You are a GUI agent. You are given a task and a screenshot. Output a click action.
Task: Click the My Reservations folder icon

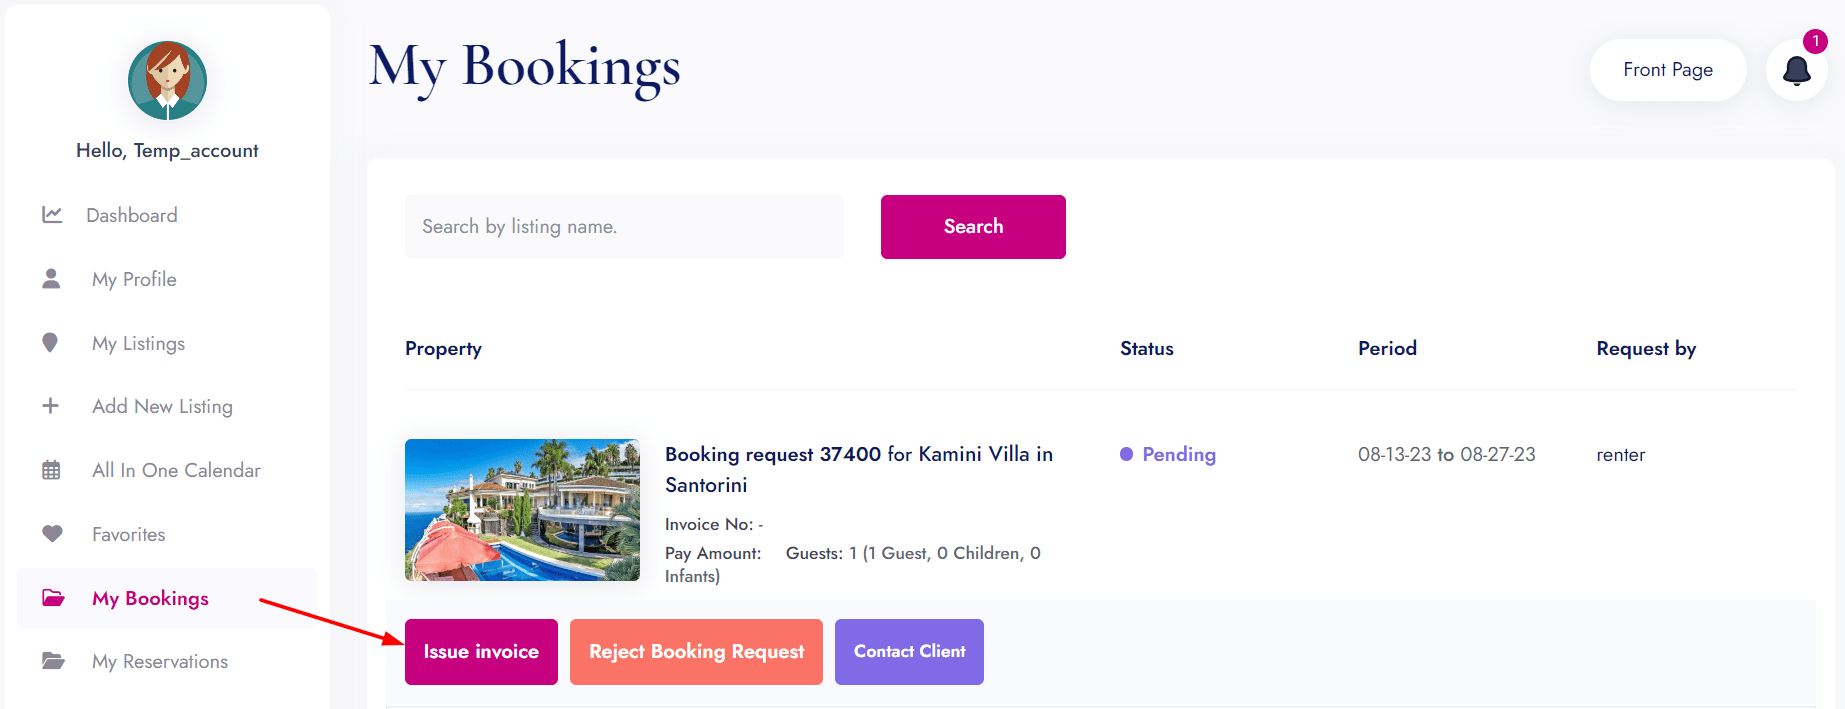coord(52,661)
